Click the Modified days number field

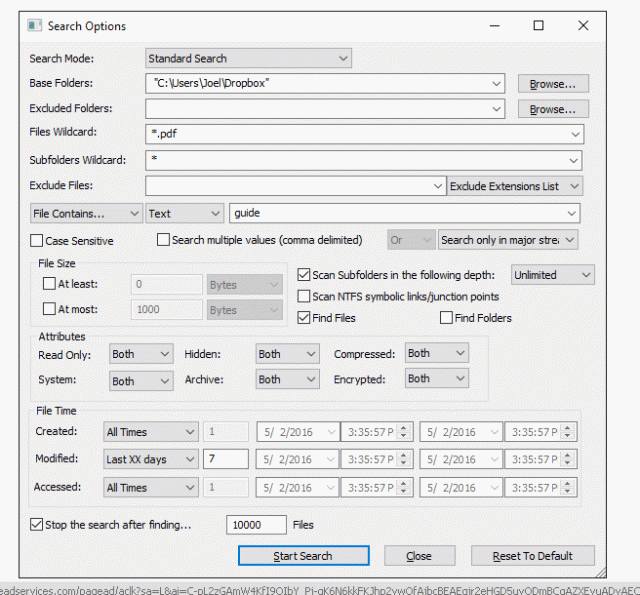click(225, 460)
